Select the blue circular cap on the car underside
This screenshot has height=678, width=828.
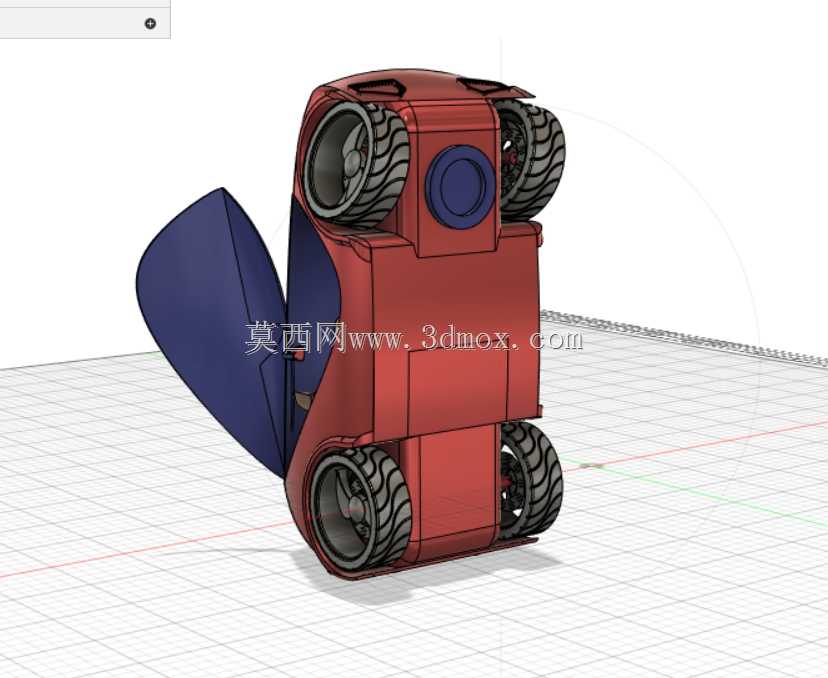pyautogui.click(x=460, y=187)
